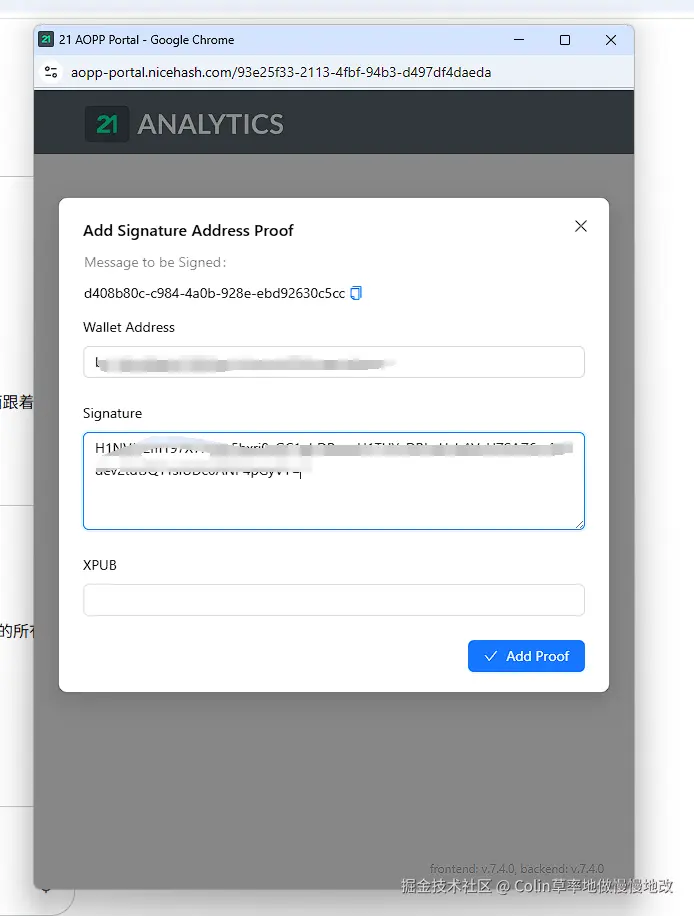Click the 21 favicon in title bar
694x916 pixels.
click(46, 40)
